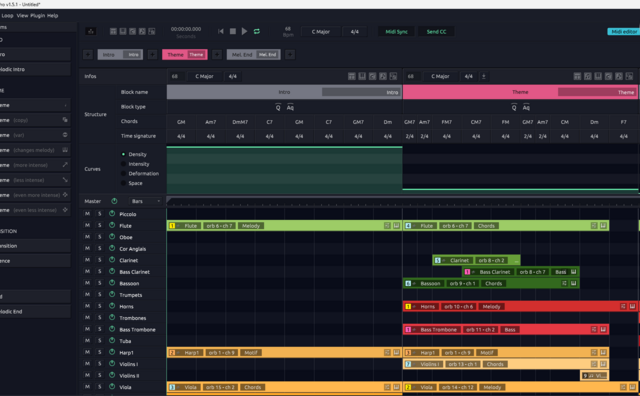Start playback with the Play button
Image resolution: width=640 pixels, height=396 pixels.
[244, 31]
